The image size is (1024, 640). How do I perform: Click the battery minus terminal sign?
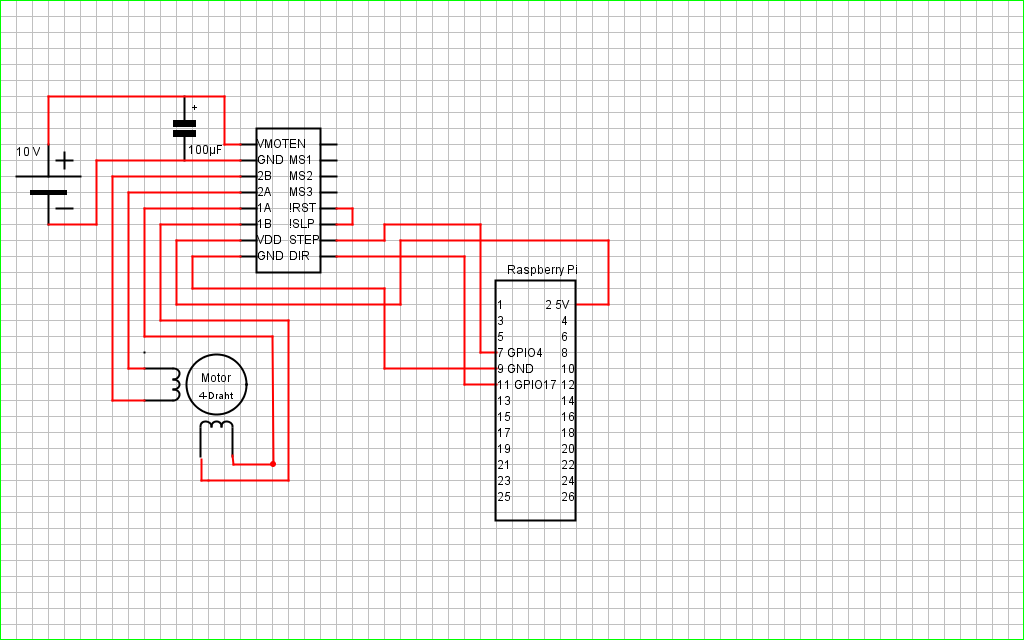64,208
